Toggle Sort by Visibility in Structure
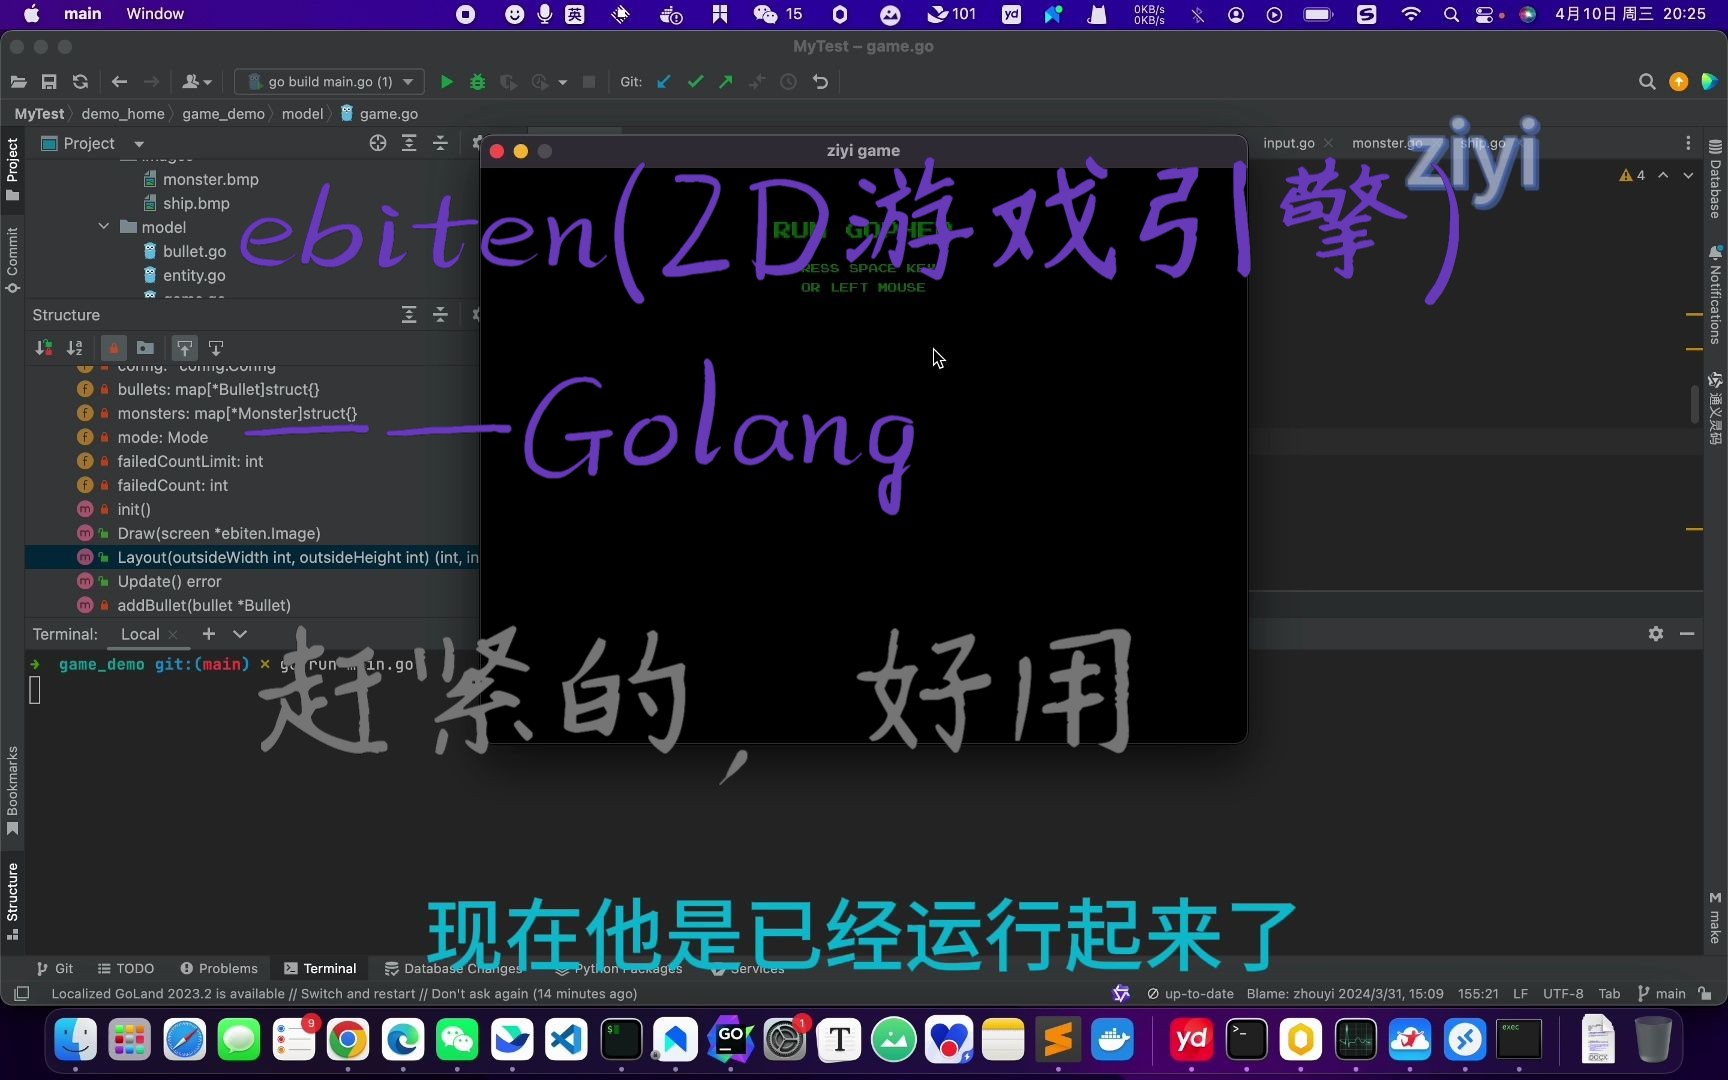 [x=44, y=348]
